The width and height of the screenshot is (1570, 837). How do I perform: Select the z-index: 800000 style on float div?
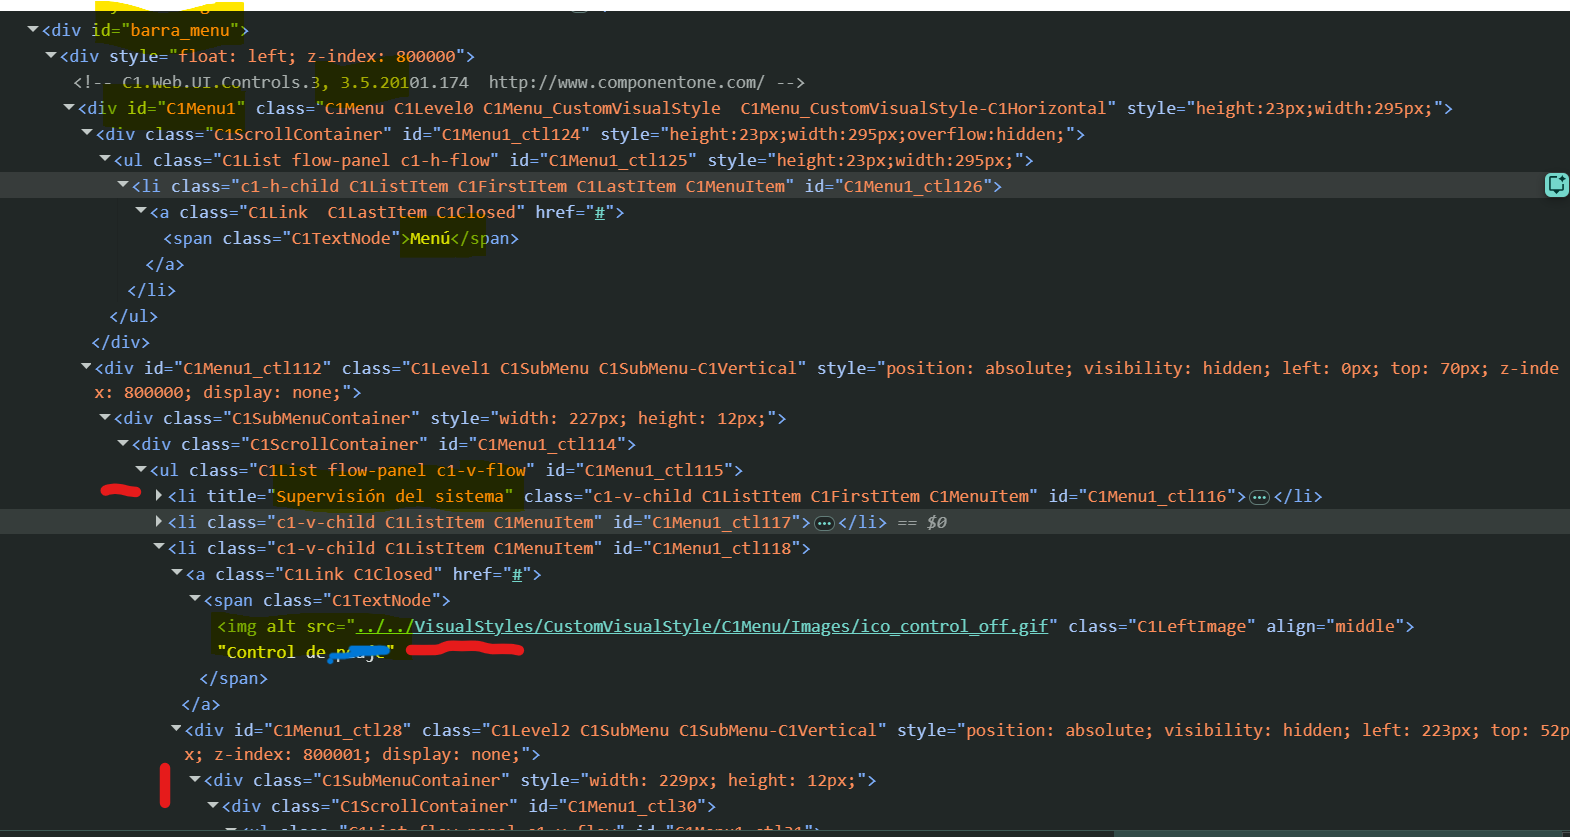coord(381,56)
